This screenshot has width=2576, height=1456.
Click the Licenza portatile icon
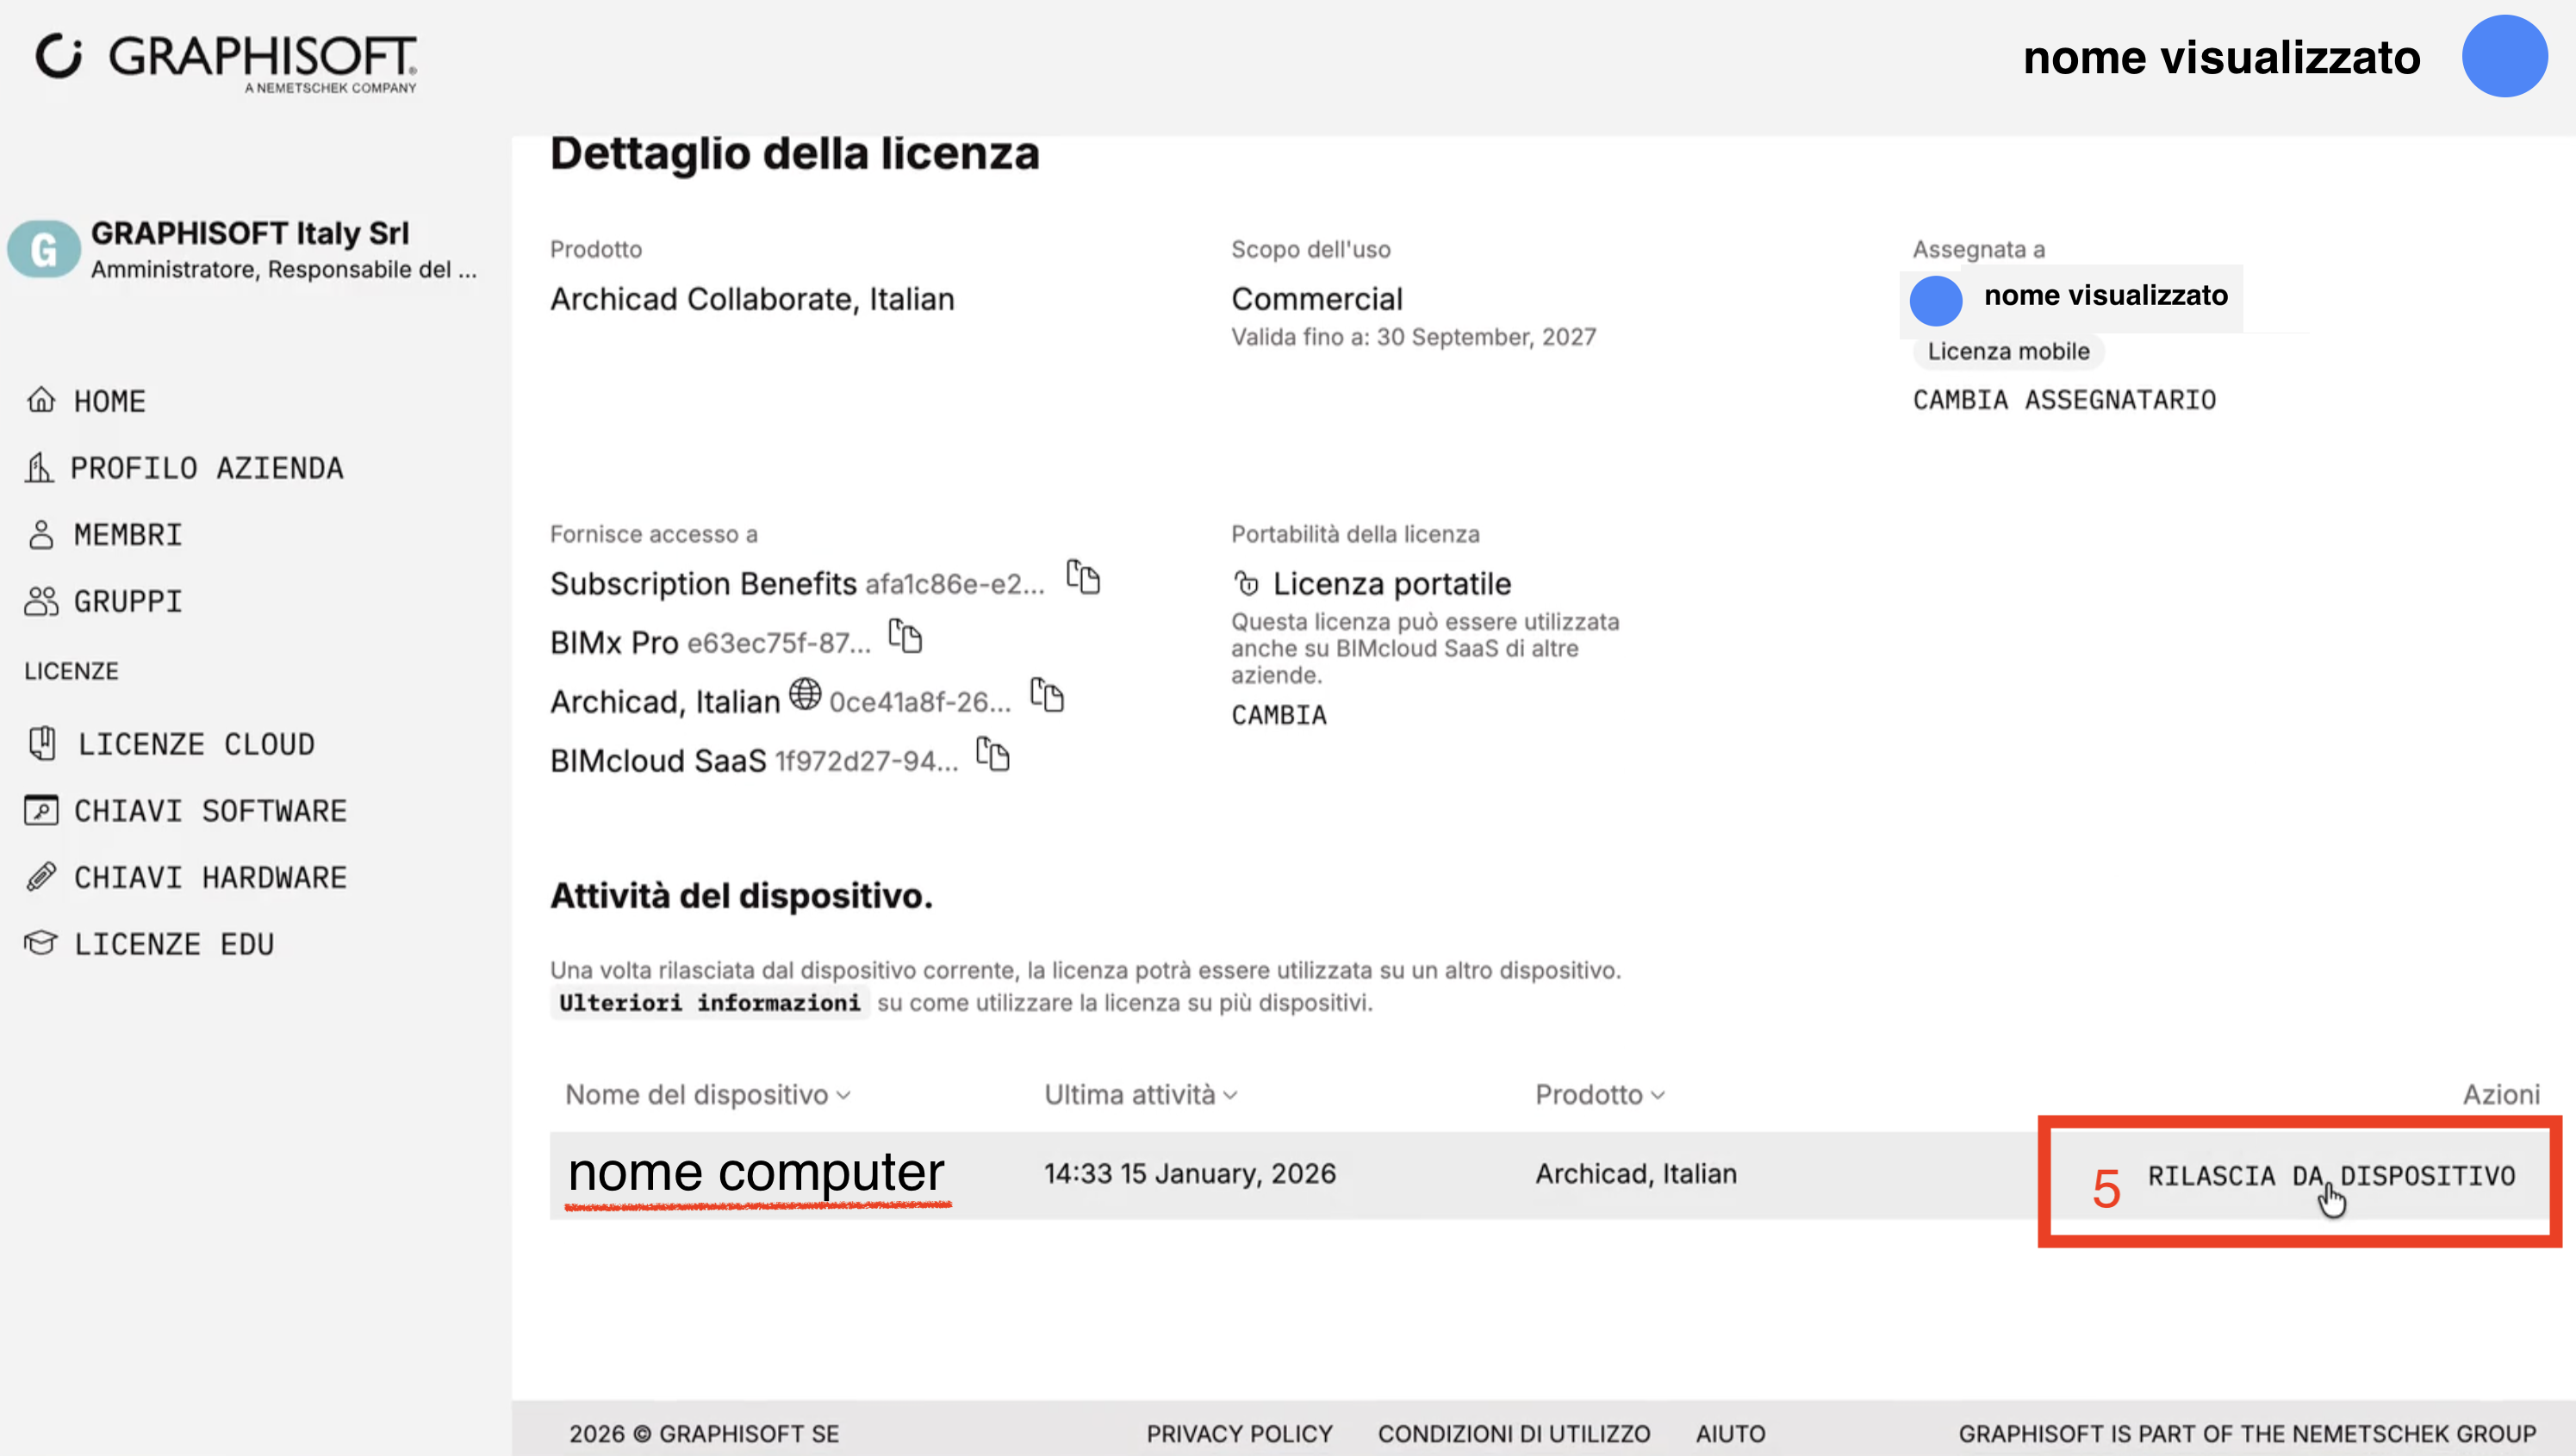tap(1246, 583)
